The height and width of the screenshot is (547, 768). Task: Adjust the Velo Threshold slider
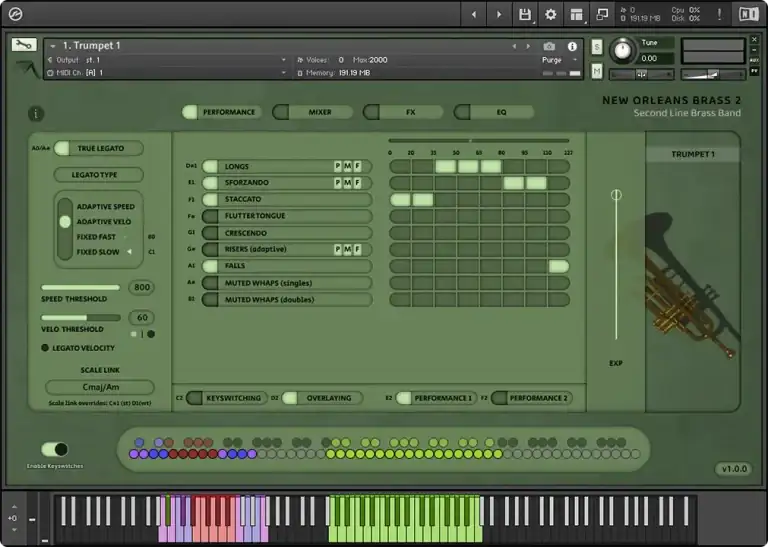click(x=80, y=318)
